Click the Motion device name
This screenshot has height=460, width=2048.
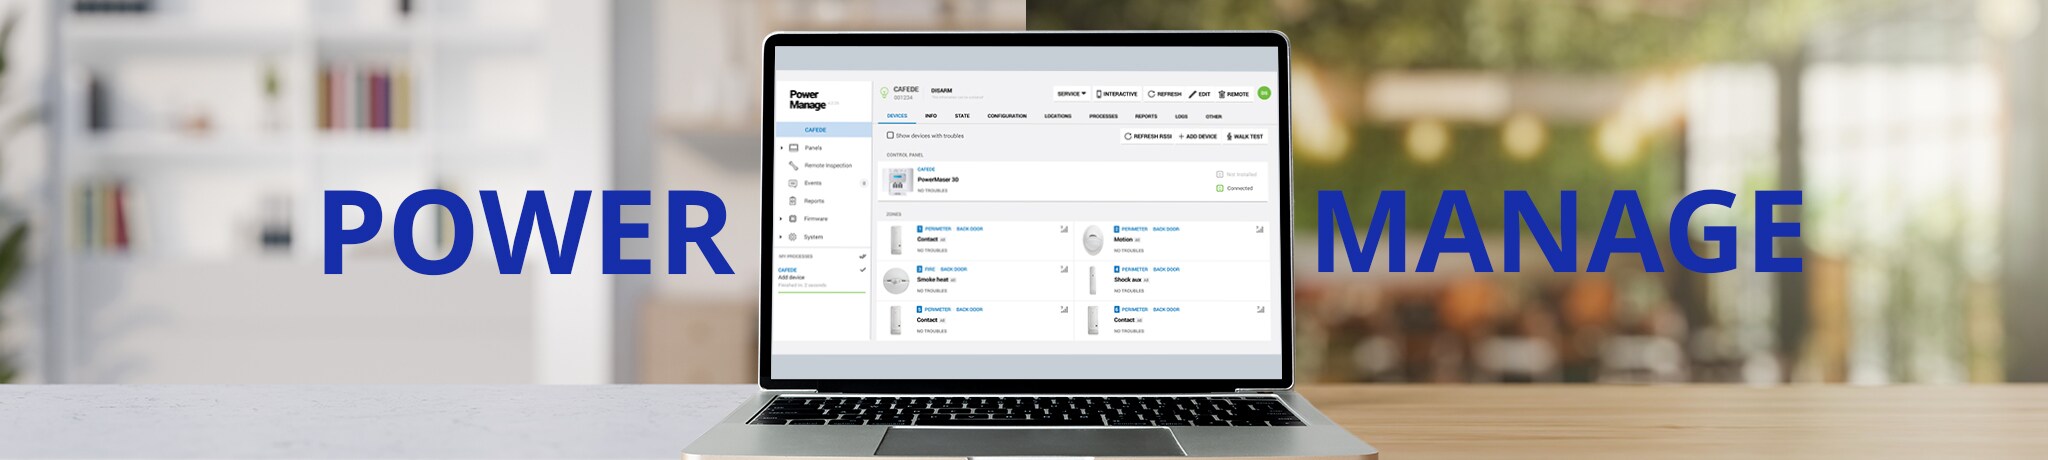click(x=1123, y=239)
